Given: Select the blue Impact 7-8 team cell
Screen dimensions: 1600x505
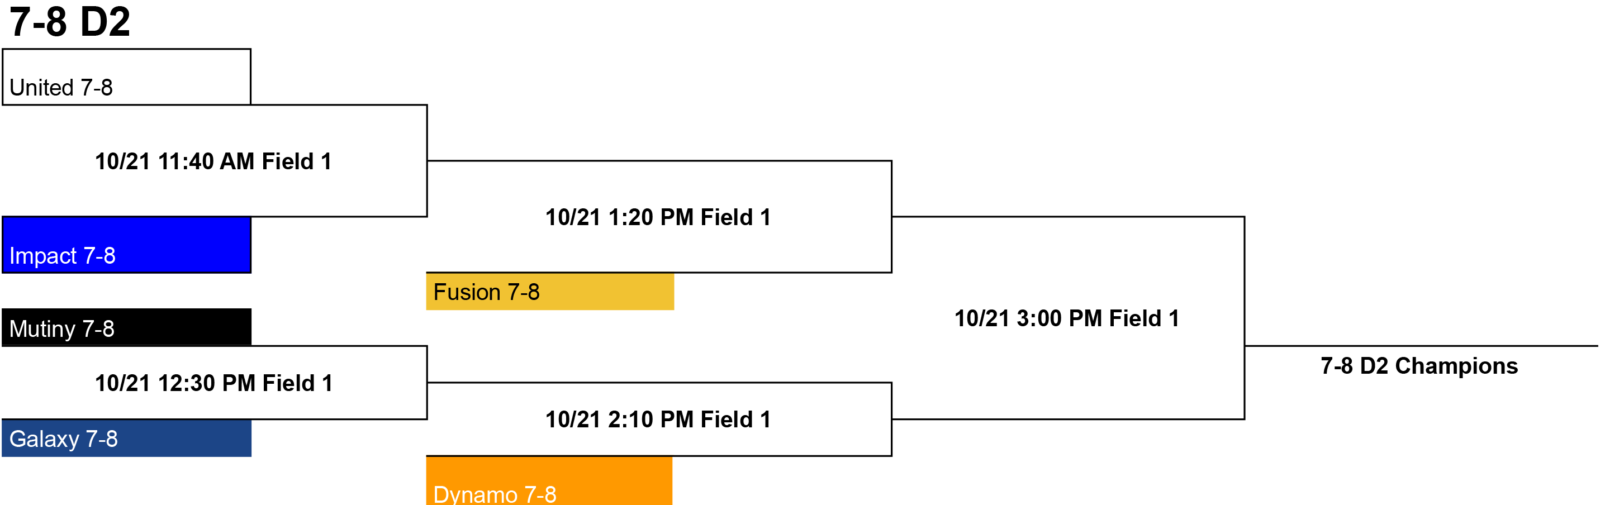Looking at the screenshot, I should click(x=126, y=245).
